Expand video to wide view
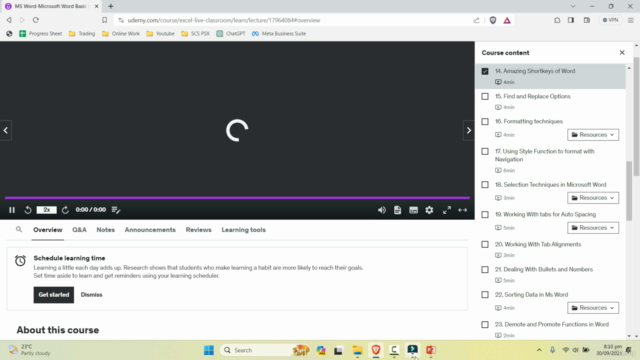 click(462, 210)
